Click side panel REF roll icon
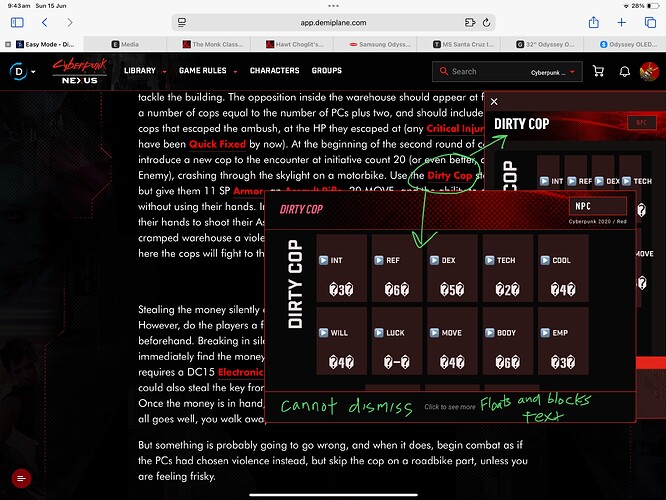 pyautogui.click(x=572, y=181)
